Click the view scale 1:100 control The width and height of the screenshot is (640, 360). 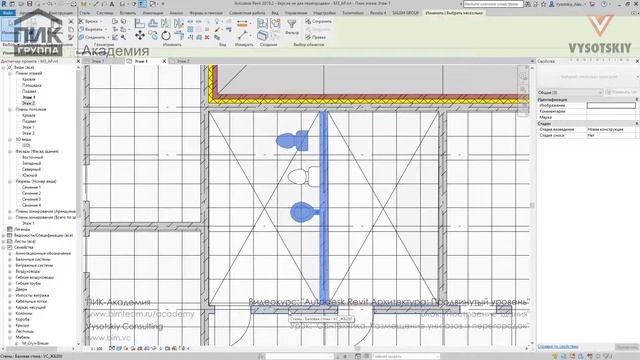(96, 349)
